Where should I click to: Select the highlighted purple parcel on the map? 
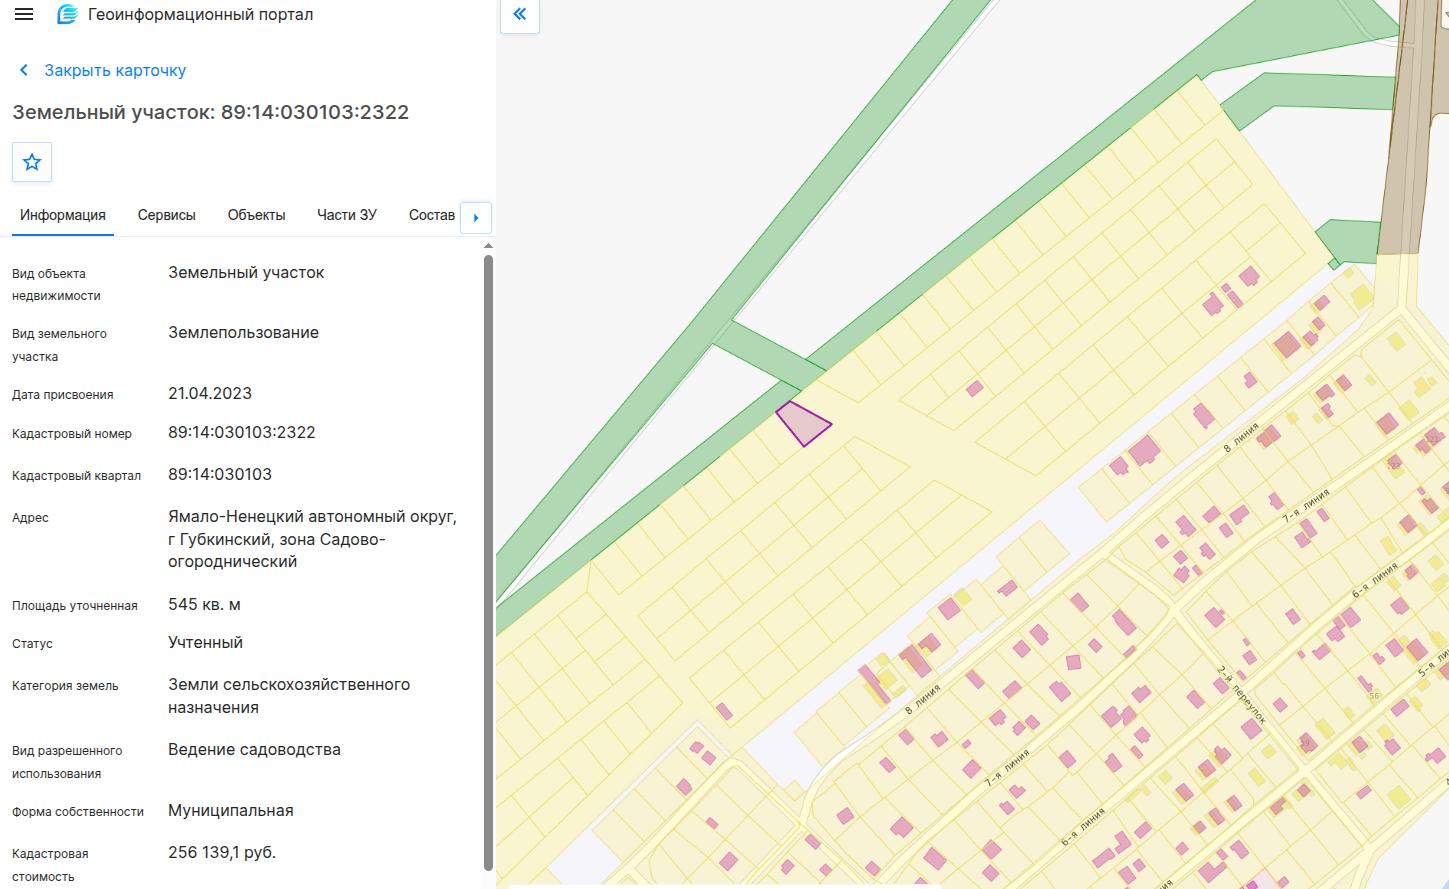[x=803, y=423]
